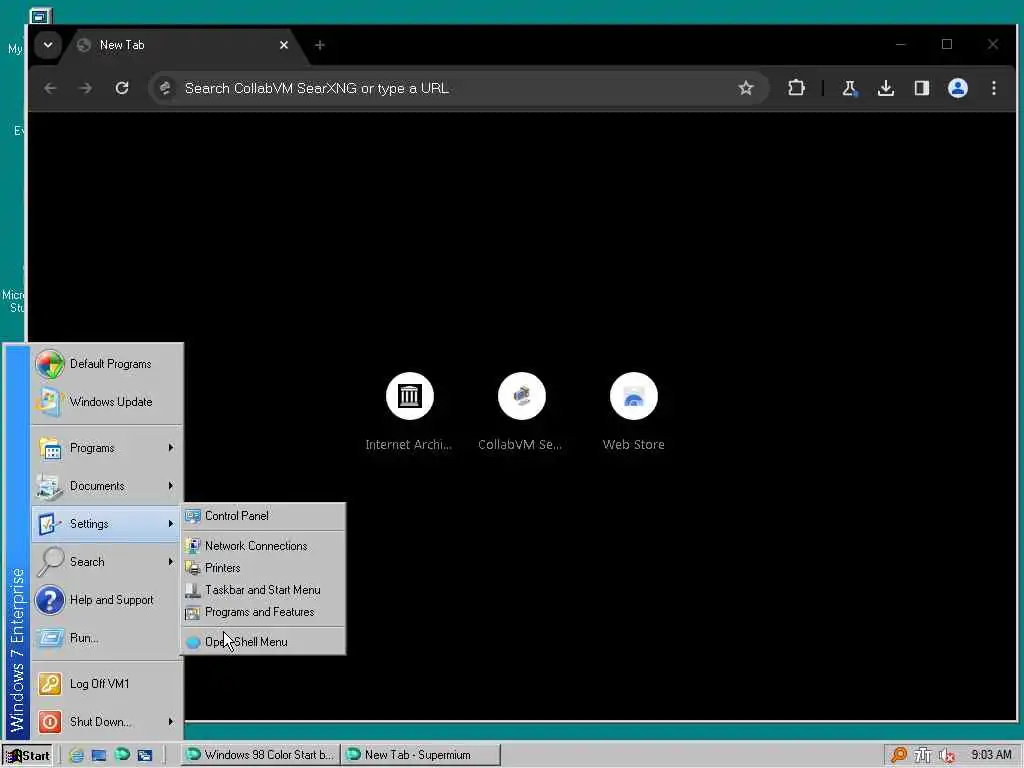Click Default Programs in Start menu
The height and width of the screenshot is (768, 1024).
106,364
